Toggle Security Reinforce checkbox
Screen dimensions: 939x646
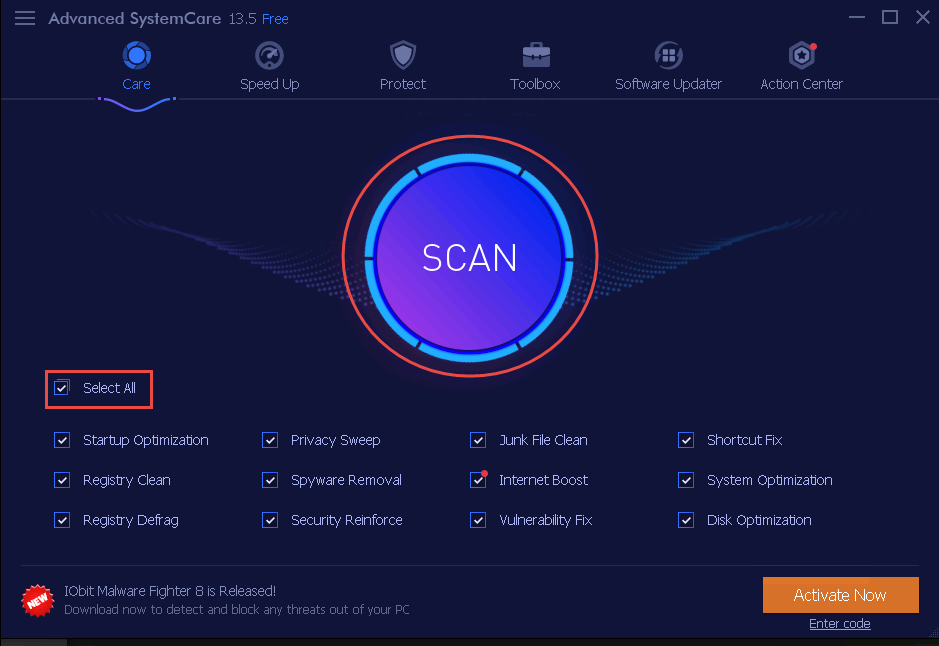coord(269,520)
